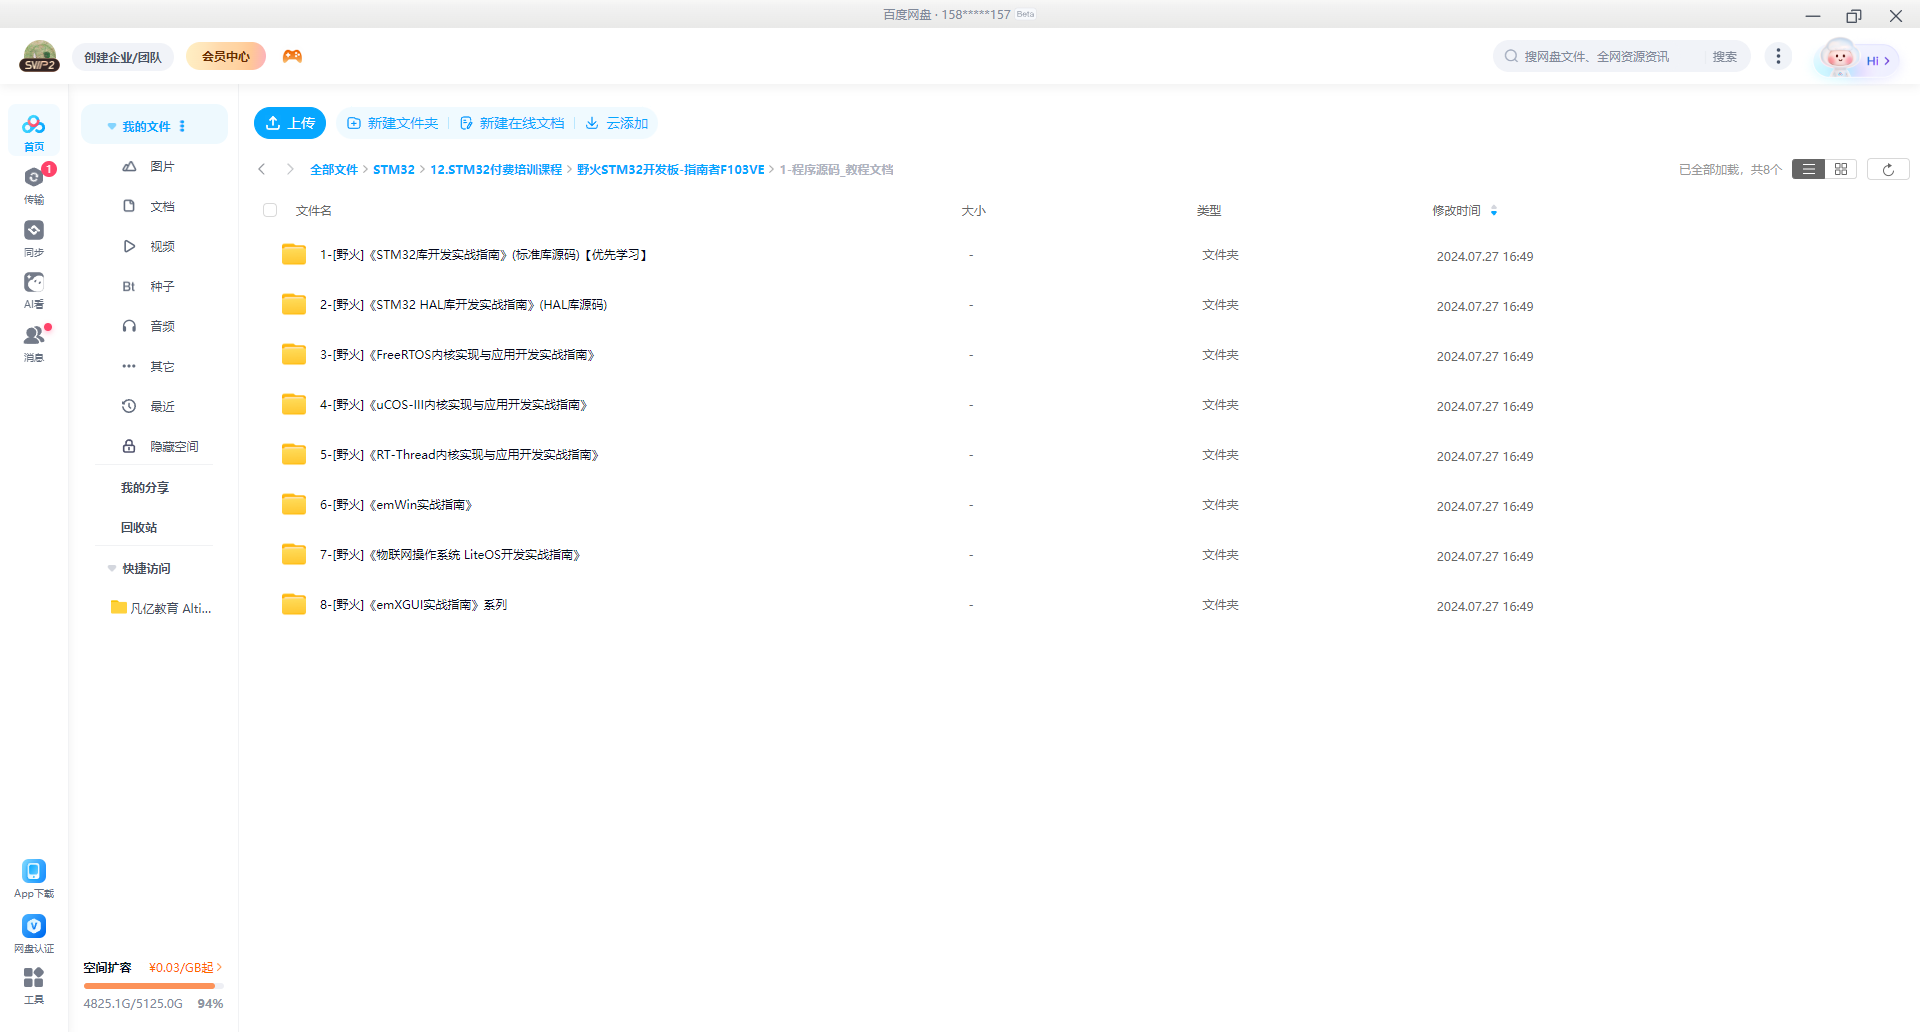Screen dimensions: 1920x1032
Task: Click the 类型 column header
Action: point(1209,210)
